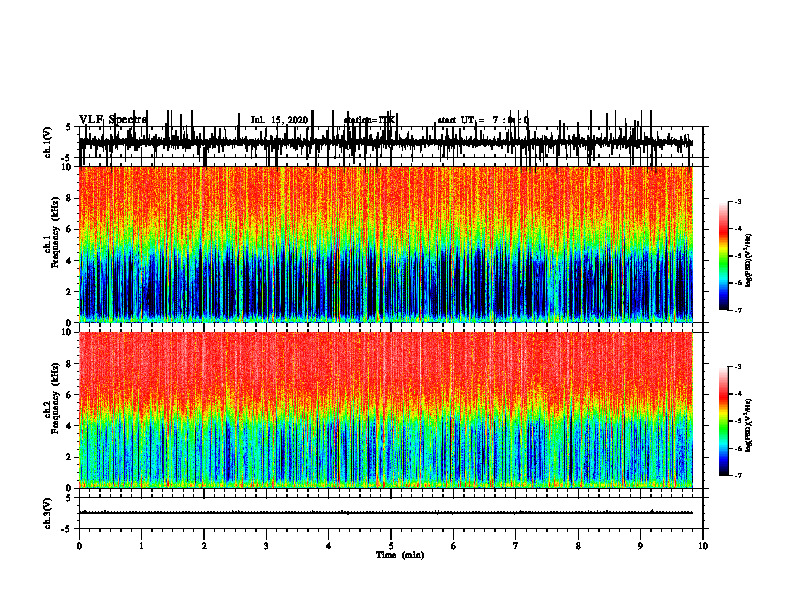Click the ch.1 "Frequency (kHz)" axis label
This screenshot has width=792, height=612.
55,232
